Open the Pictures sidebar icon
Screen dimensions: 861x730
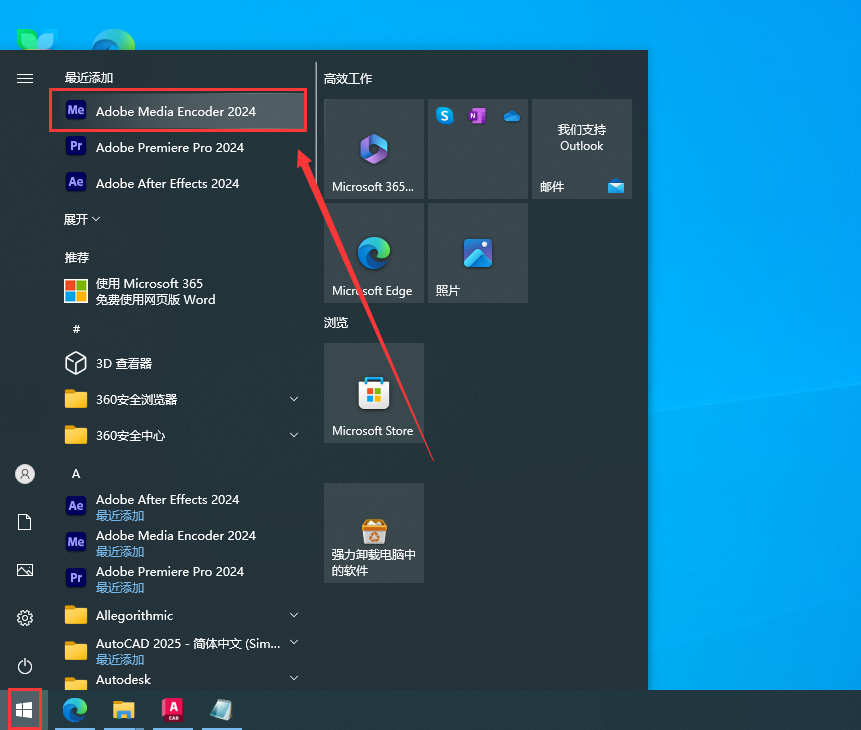[25, 570]
